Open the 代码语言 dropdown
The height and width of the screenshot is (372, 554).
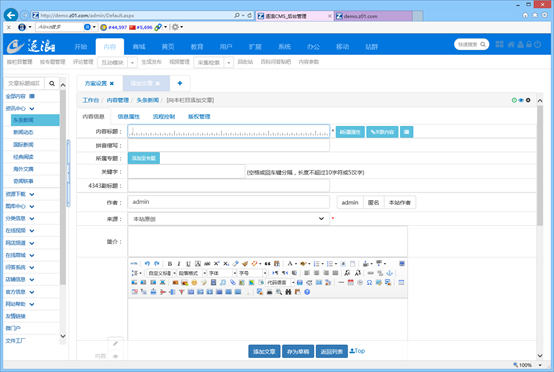click(x=280, y=283)
